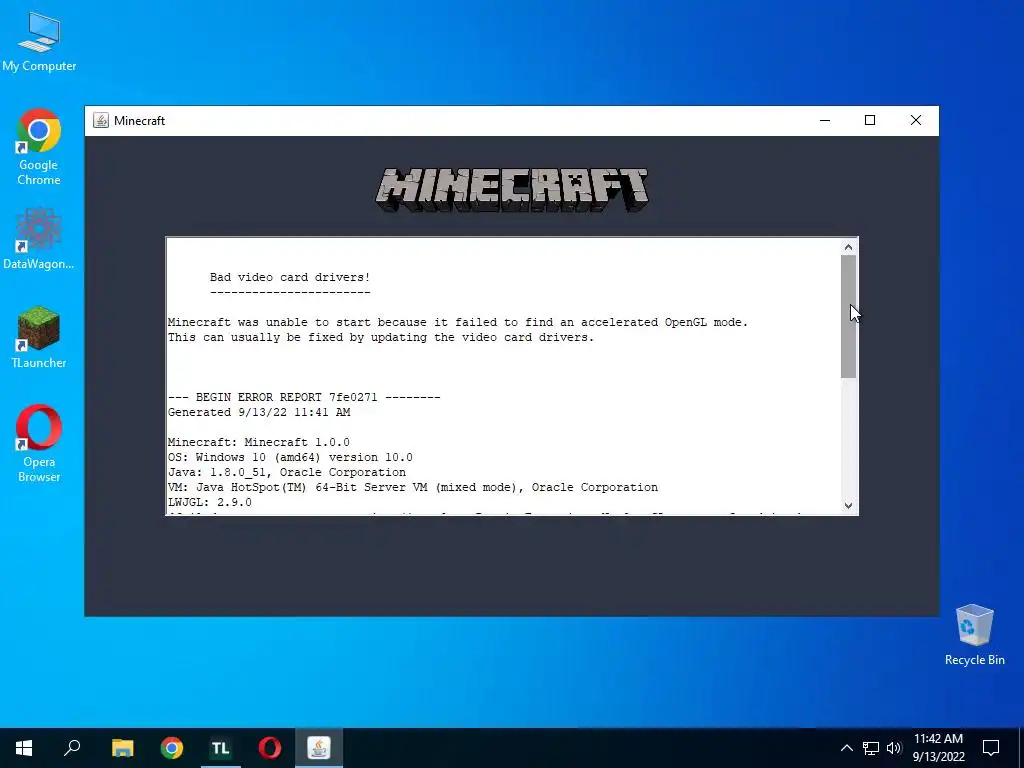The height and width of the screenshot is (768, 1024).
Task: Minimize the Minecraft window
Action: (825, 120)
